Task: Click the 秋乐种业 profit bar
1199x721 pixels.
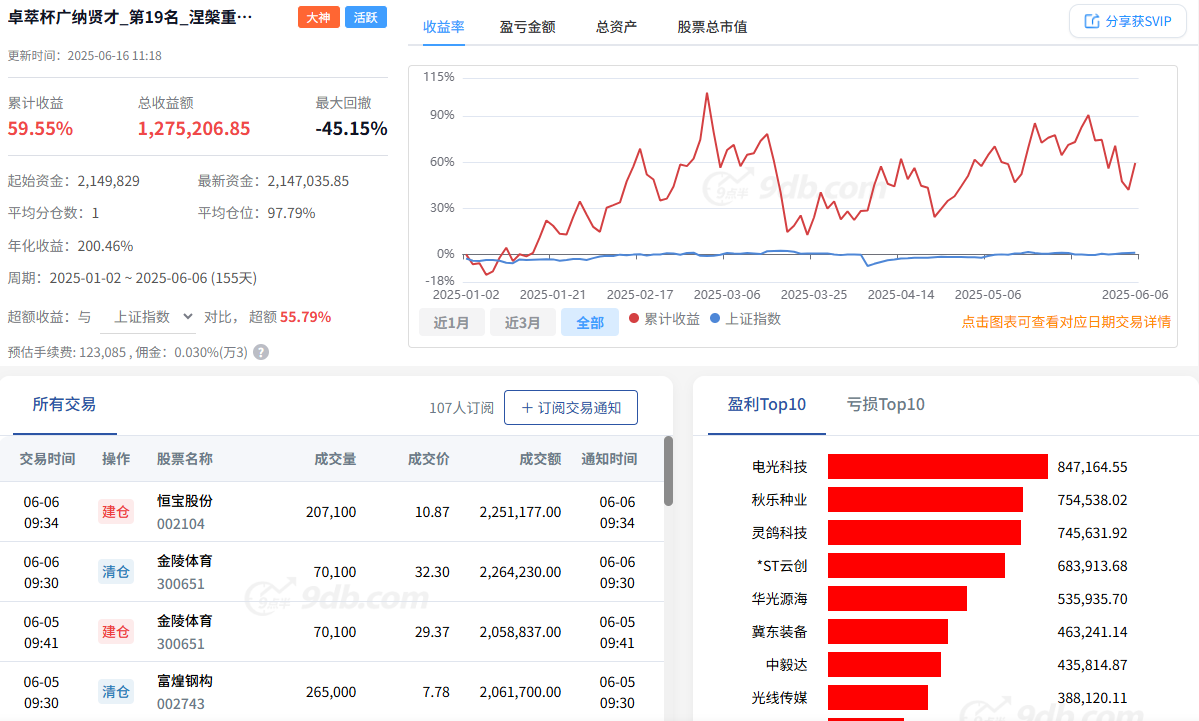Action: [925, 500]
